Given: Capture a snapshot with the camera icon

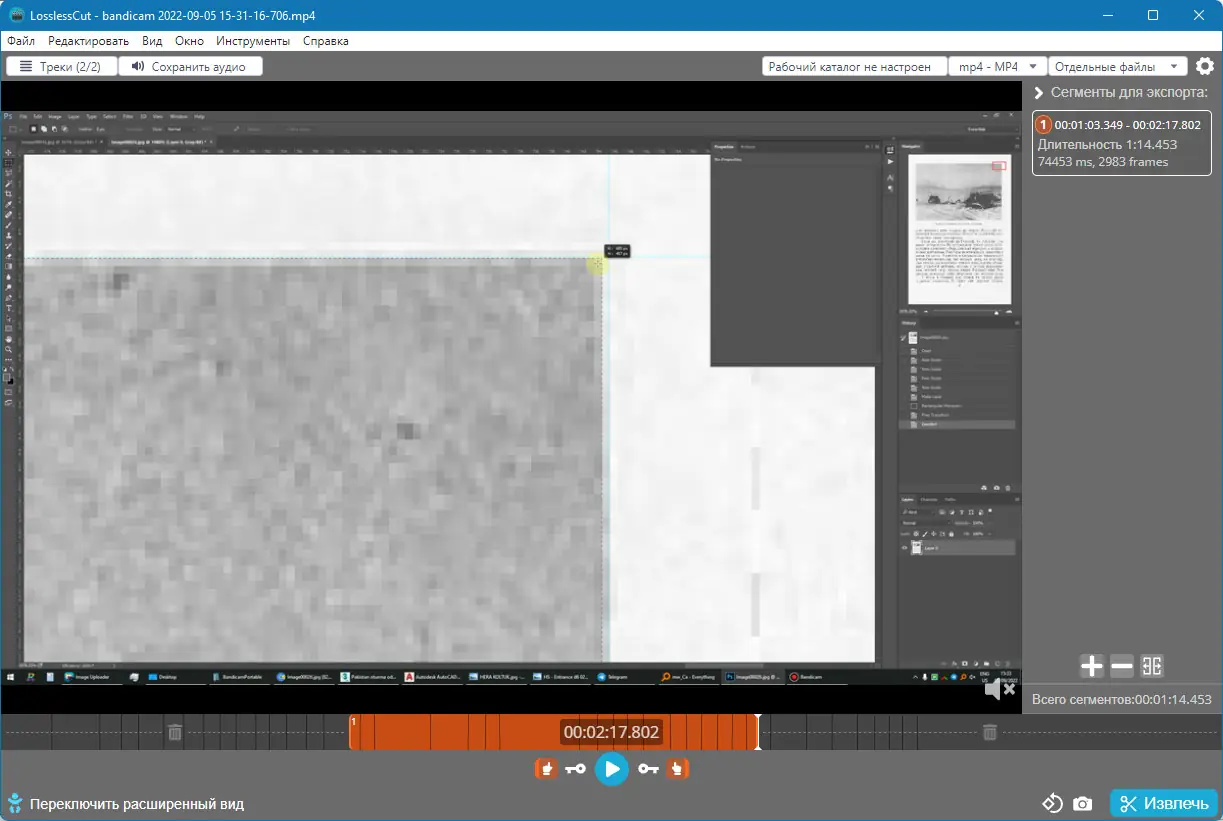Looking at the screenshot, I should click(x=1082, y=803).
